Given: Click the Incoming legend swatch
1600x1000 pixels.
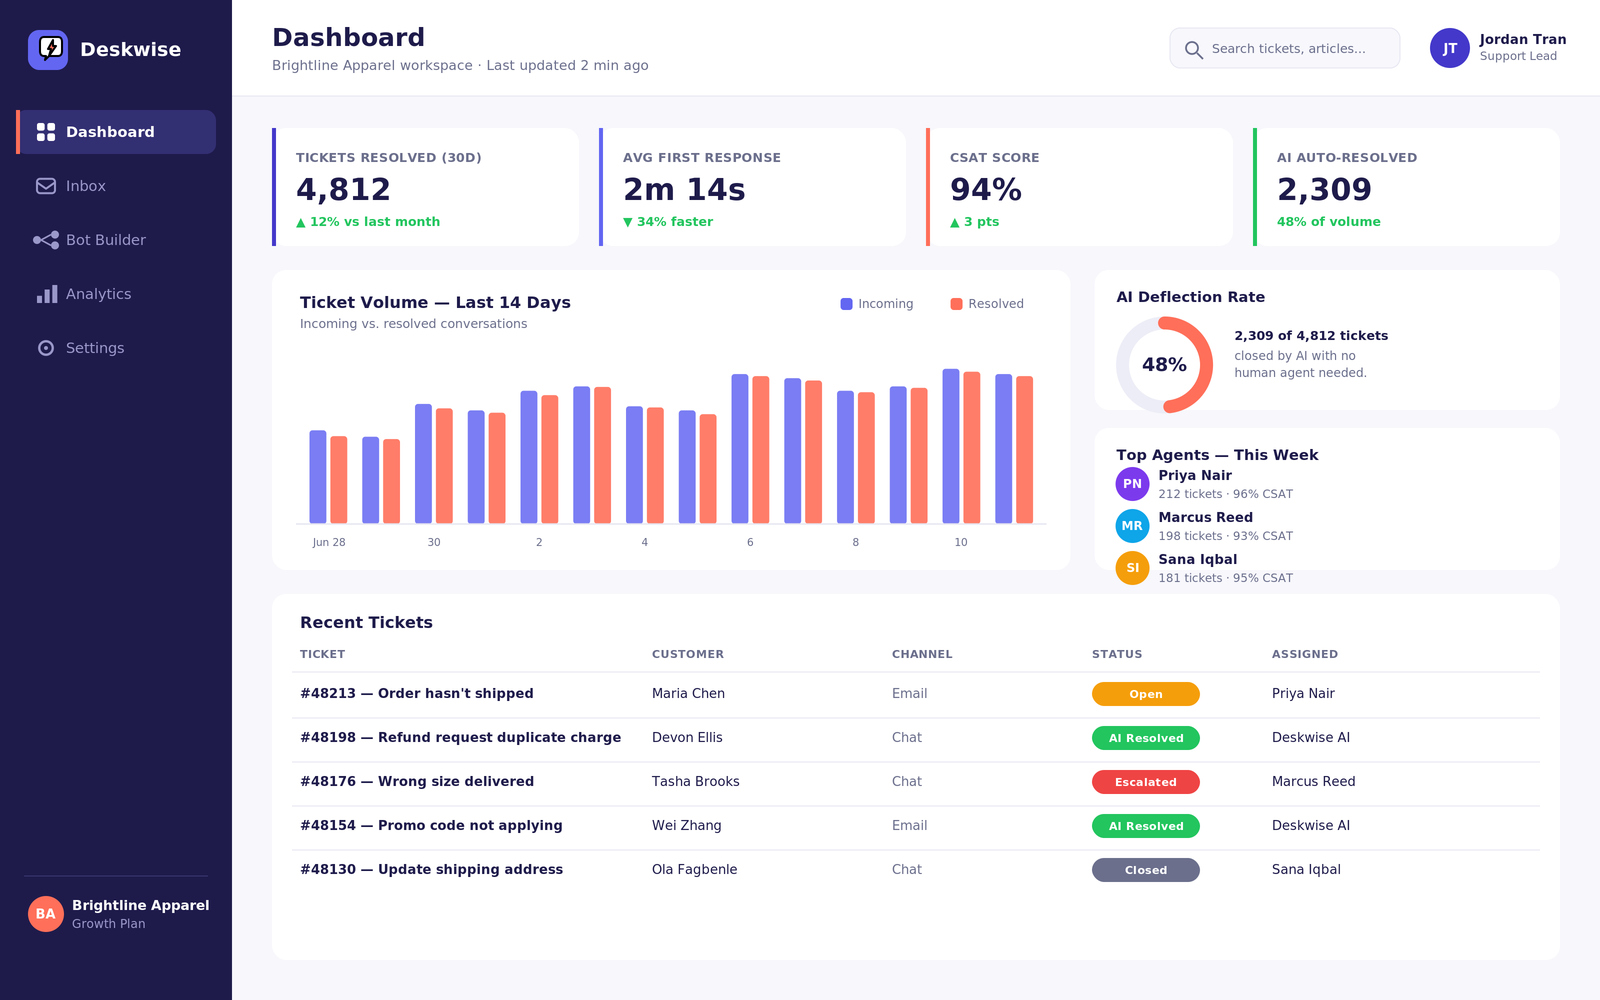Looking at the screenshot, I should [846, 304].
